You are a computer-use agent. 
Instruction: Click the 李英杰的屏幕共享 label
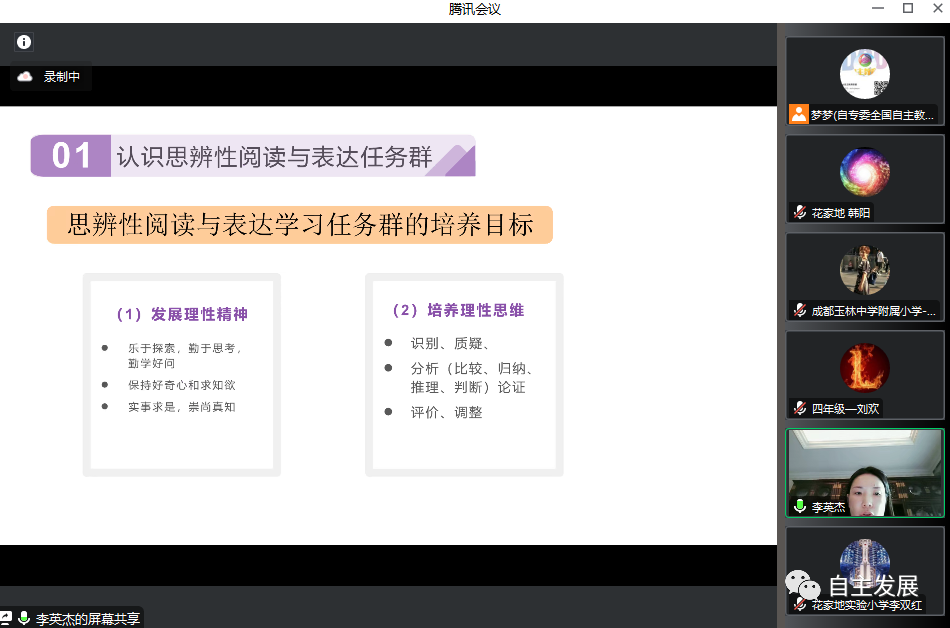[x=88, y=619]
